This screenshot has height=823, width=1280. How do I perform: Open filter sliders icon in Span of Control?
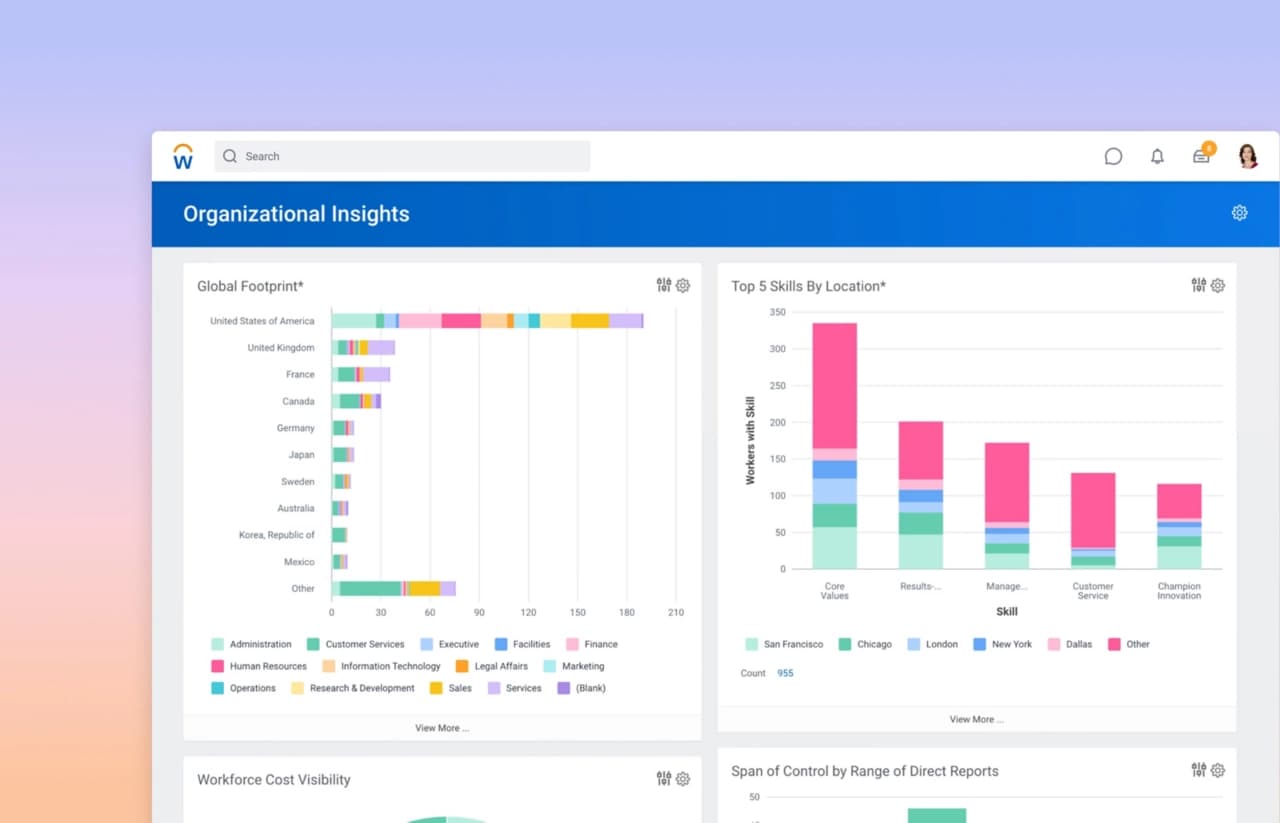[1199, 769]
